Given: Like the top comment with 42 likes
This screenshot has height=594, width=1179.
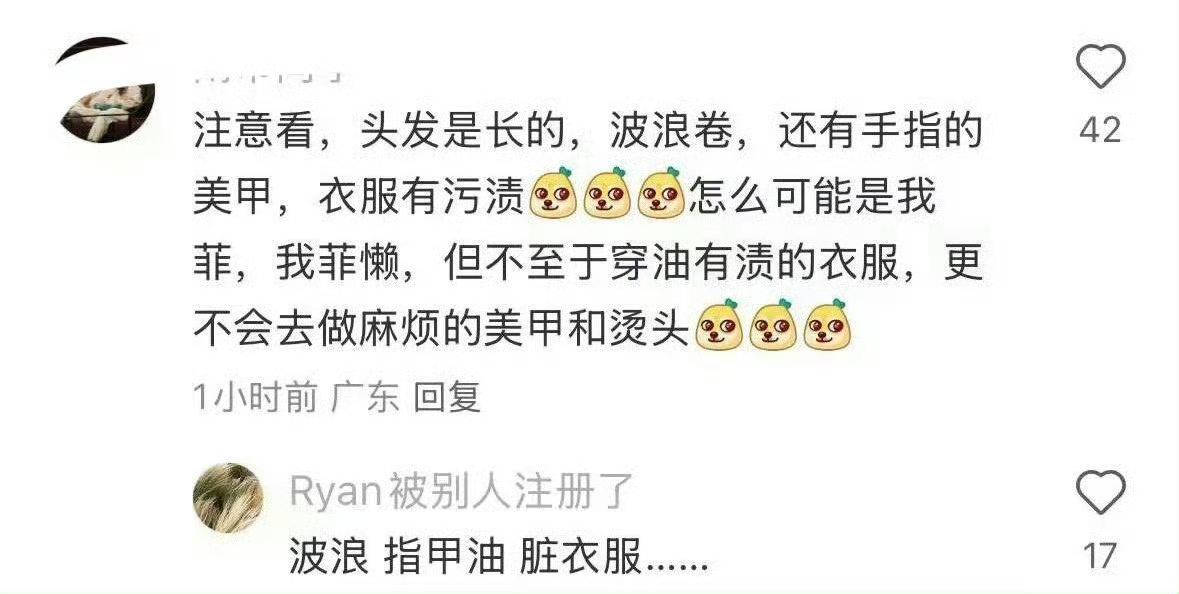Looking at the screenshot, I should point(1100,66).
